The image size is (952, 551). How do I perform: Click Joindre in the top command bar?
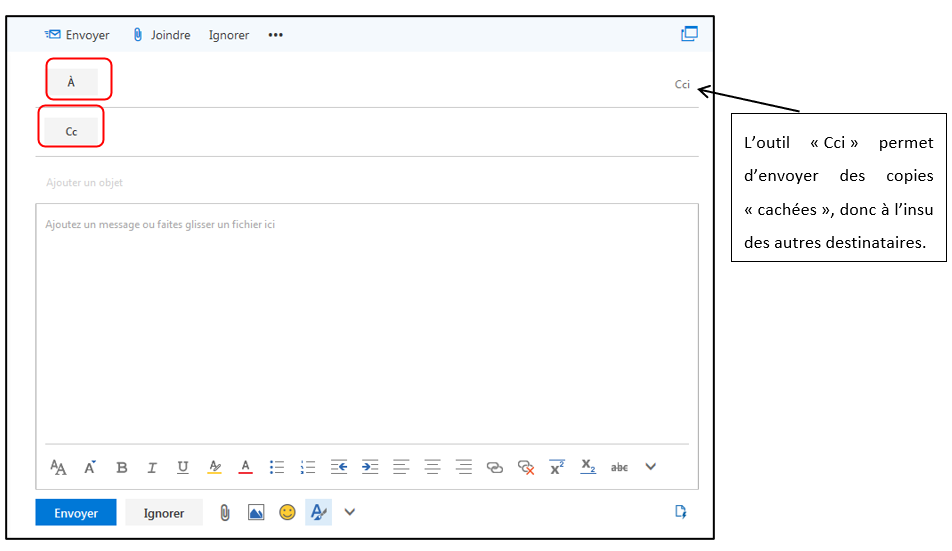coord(161,35)
